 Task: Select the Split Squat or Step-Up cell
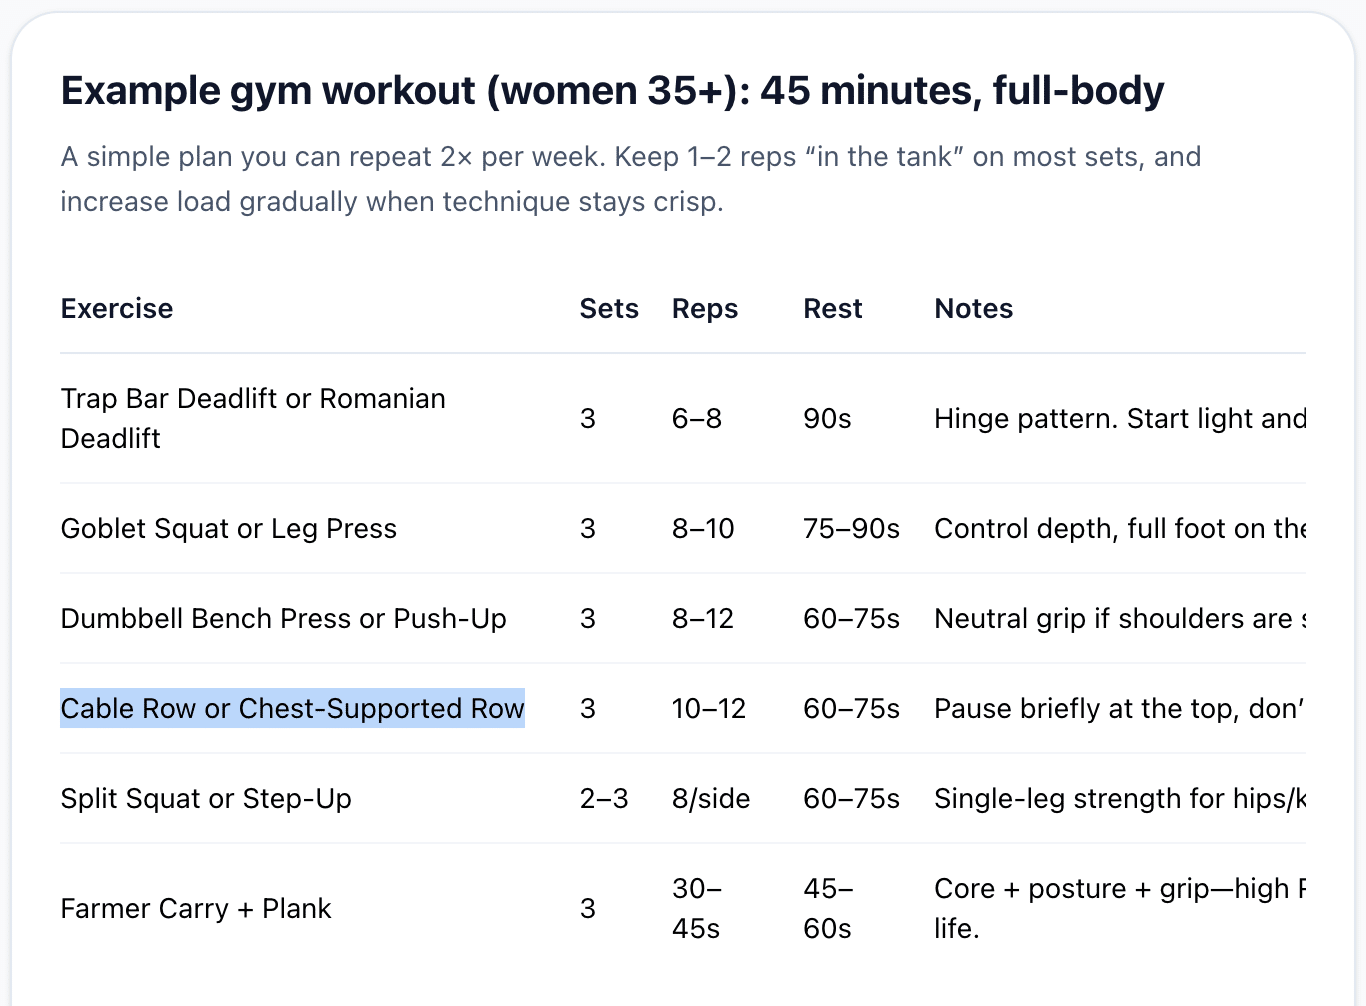click(x=206, y=798)
